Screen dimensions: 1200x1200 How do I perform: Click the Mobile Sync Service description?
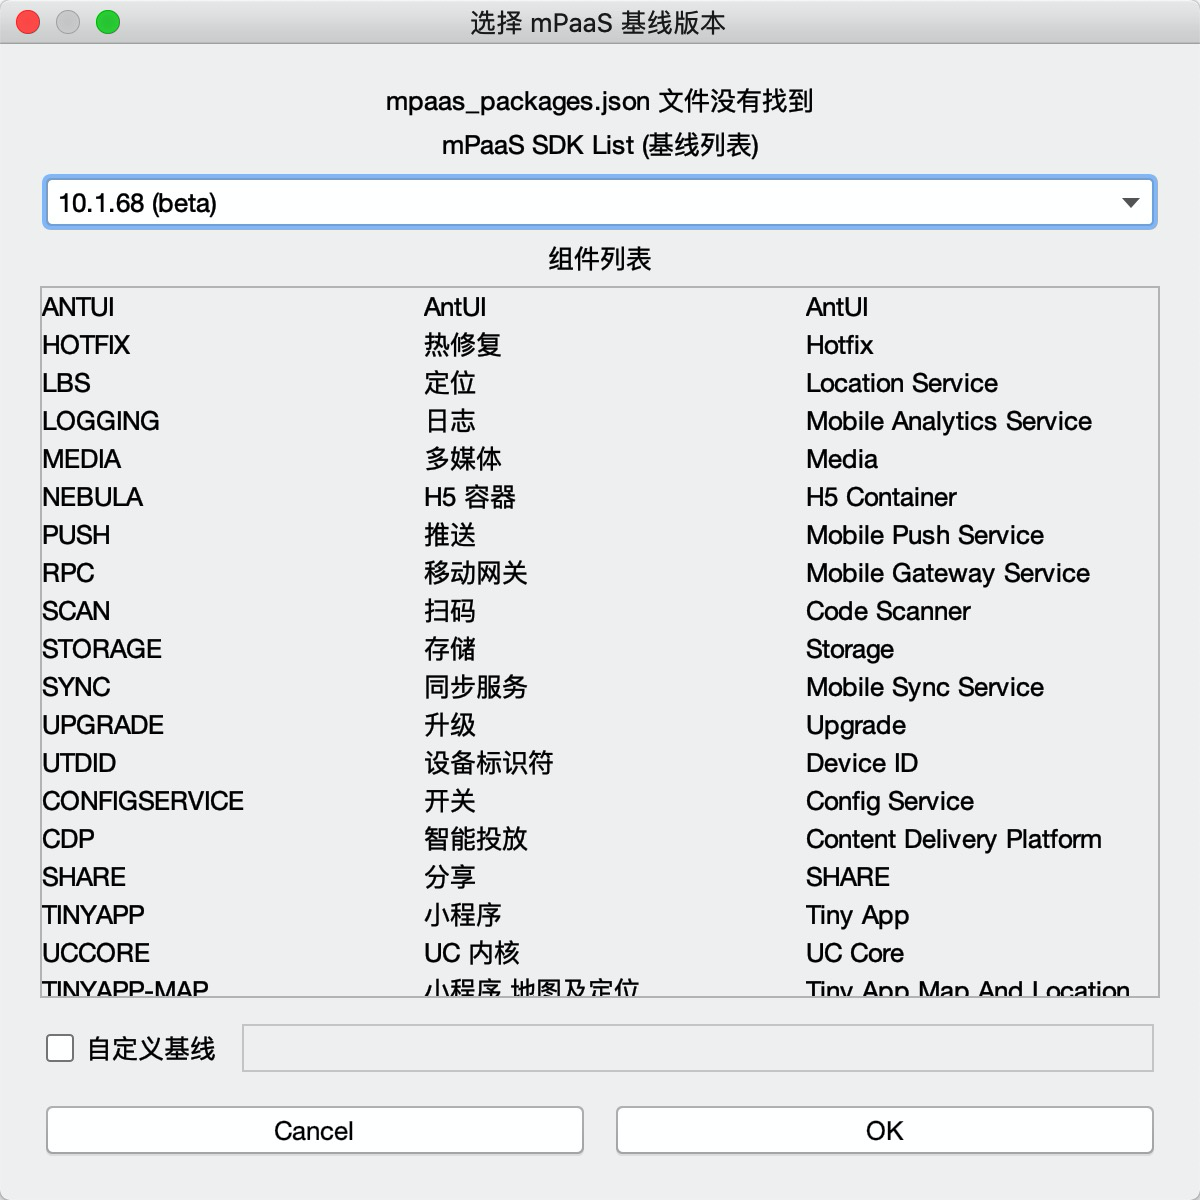tap(925, 687)
